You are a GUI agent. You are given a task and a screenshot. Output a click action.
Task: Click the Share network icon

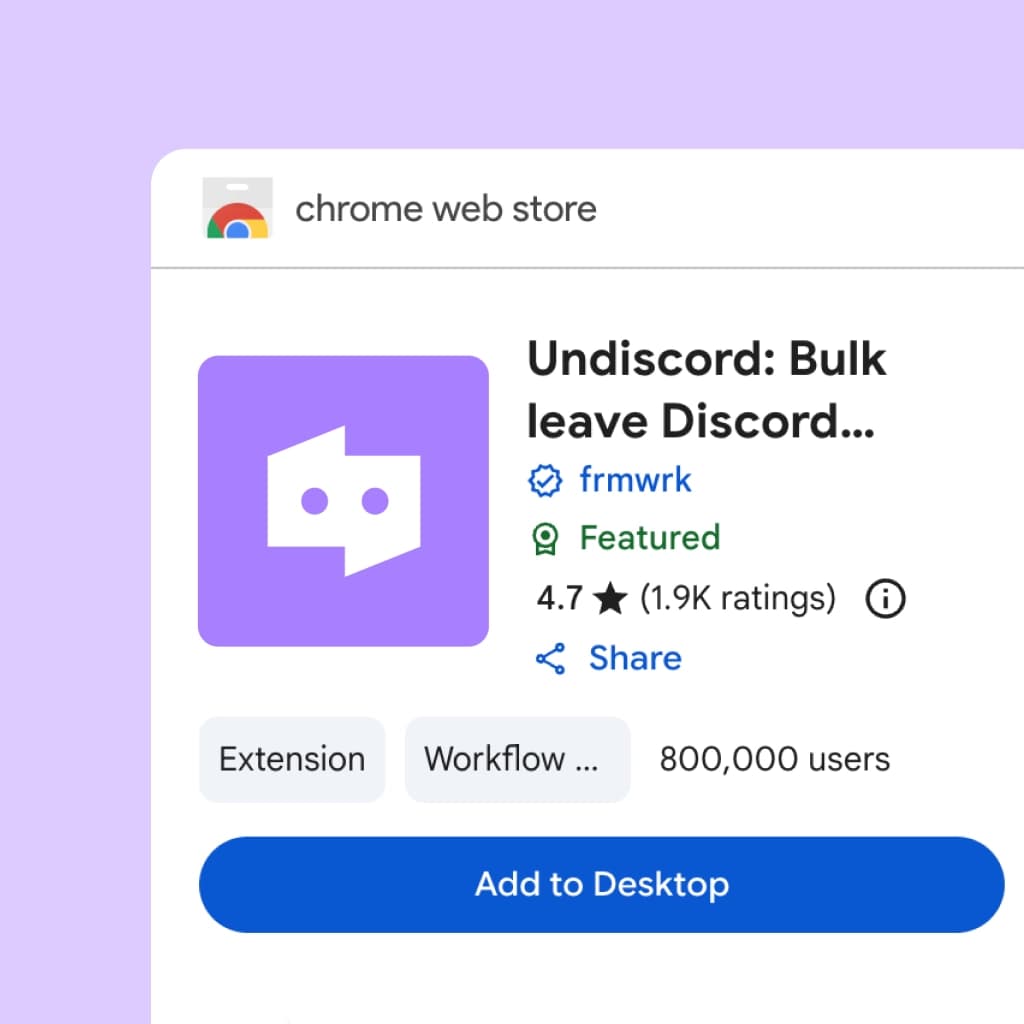point(551,658)
